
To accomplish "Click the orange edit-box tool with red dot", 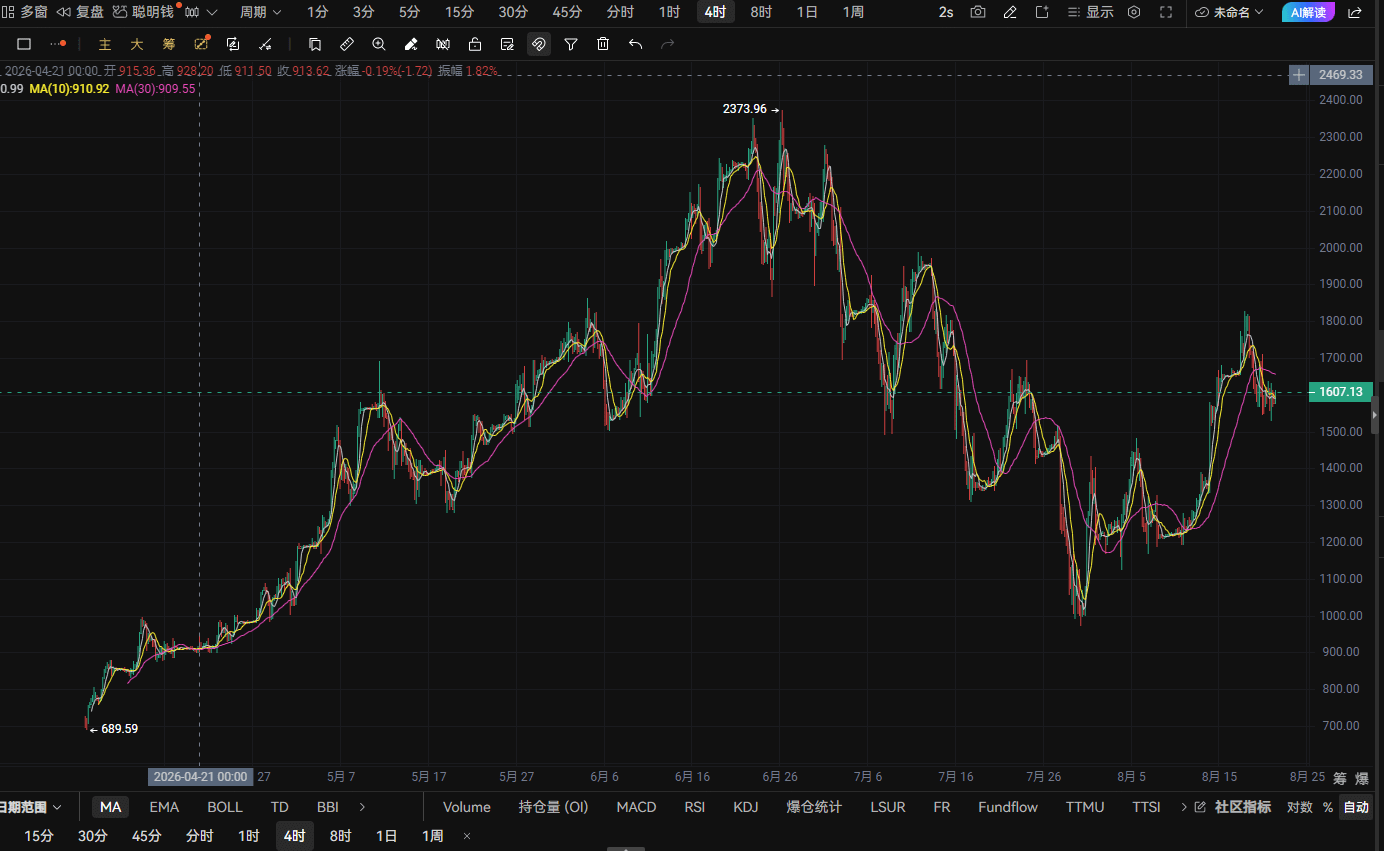I will click(x=201, y=44).
